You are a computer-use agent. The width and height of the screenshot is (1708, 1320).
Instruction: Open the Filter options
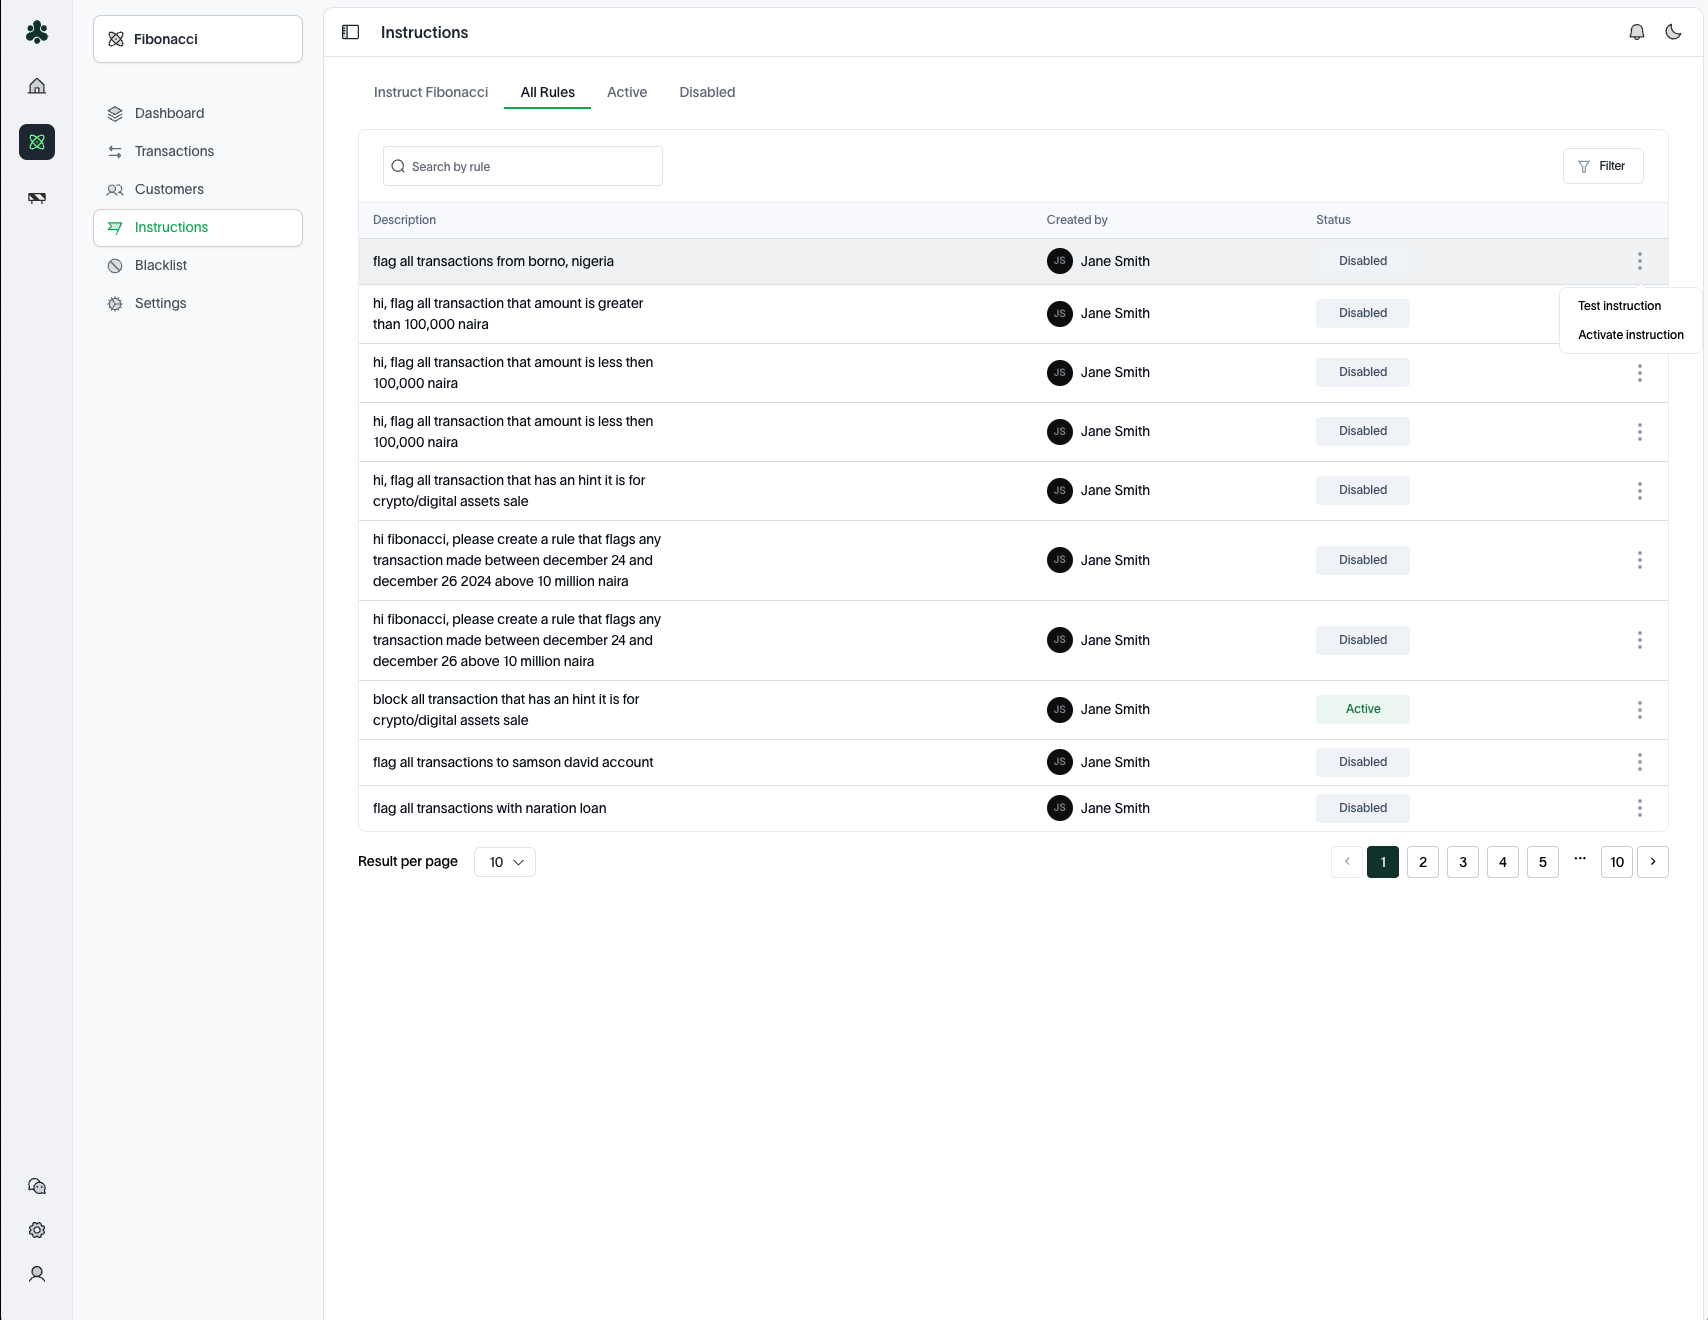[x=1602, y=166]
